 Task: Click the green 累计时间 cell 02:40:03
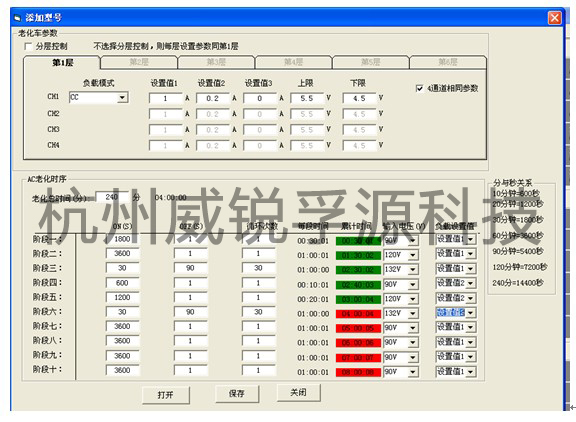point(358,285)
